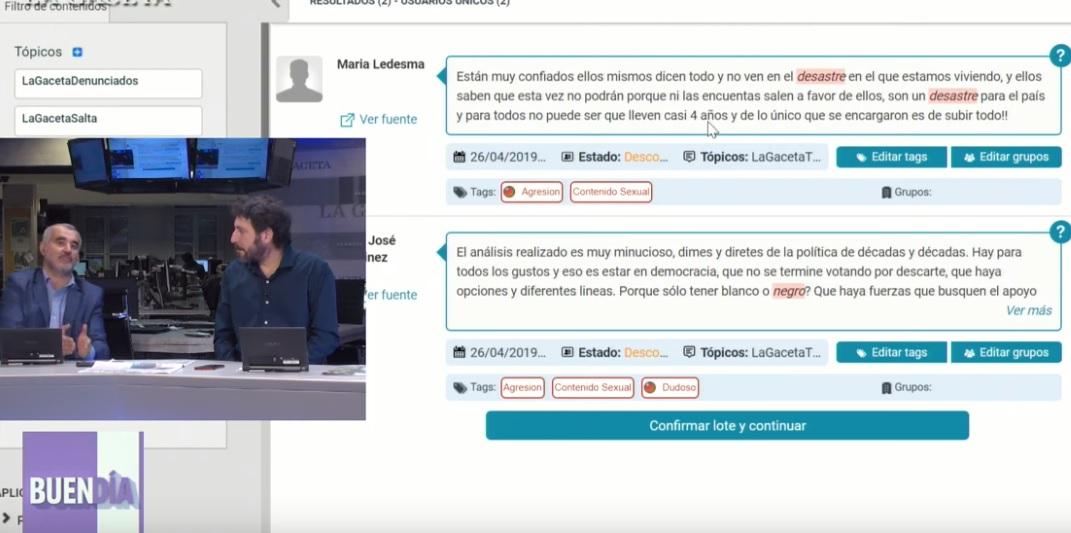The width and height of the screenshot is (1071, 533).
Task: Collapse the sidebar with the chevron arrow
Action: coord(276,4)
